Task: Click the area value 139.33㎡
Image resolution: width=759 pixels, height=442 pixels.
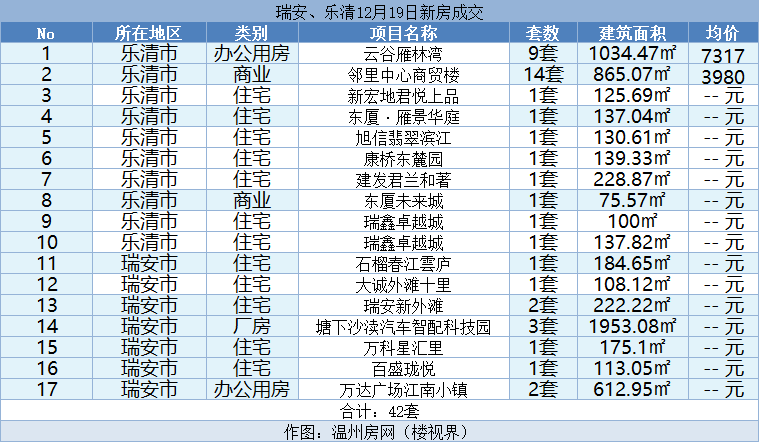Action: click(632, 158)
